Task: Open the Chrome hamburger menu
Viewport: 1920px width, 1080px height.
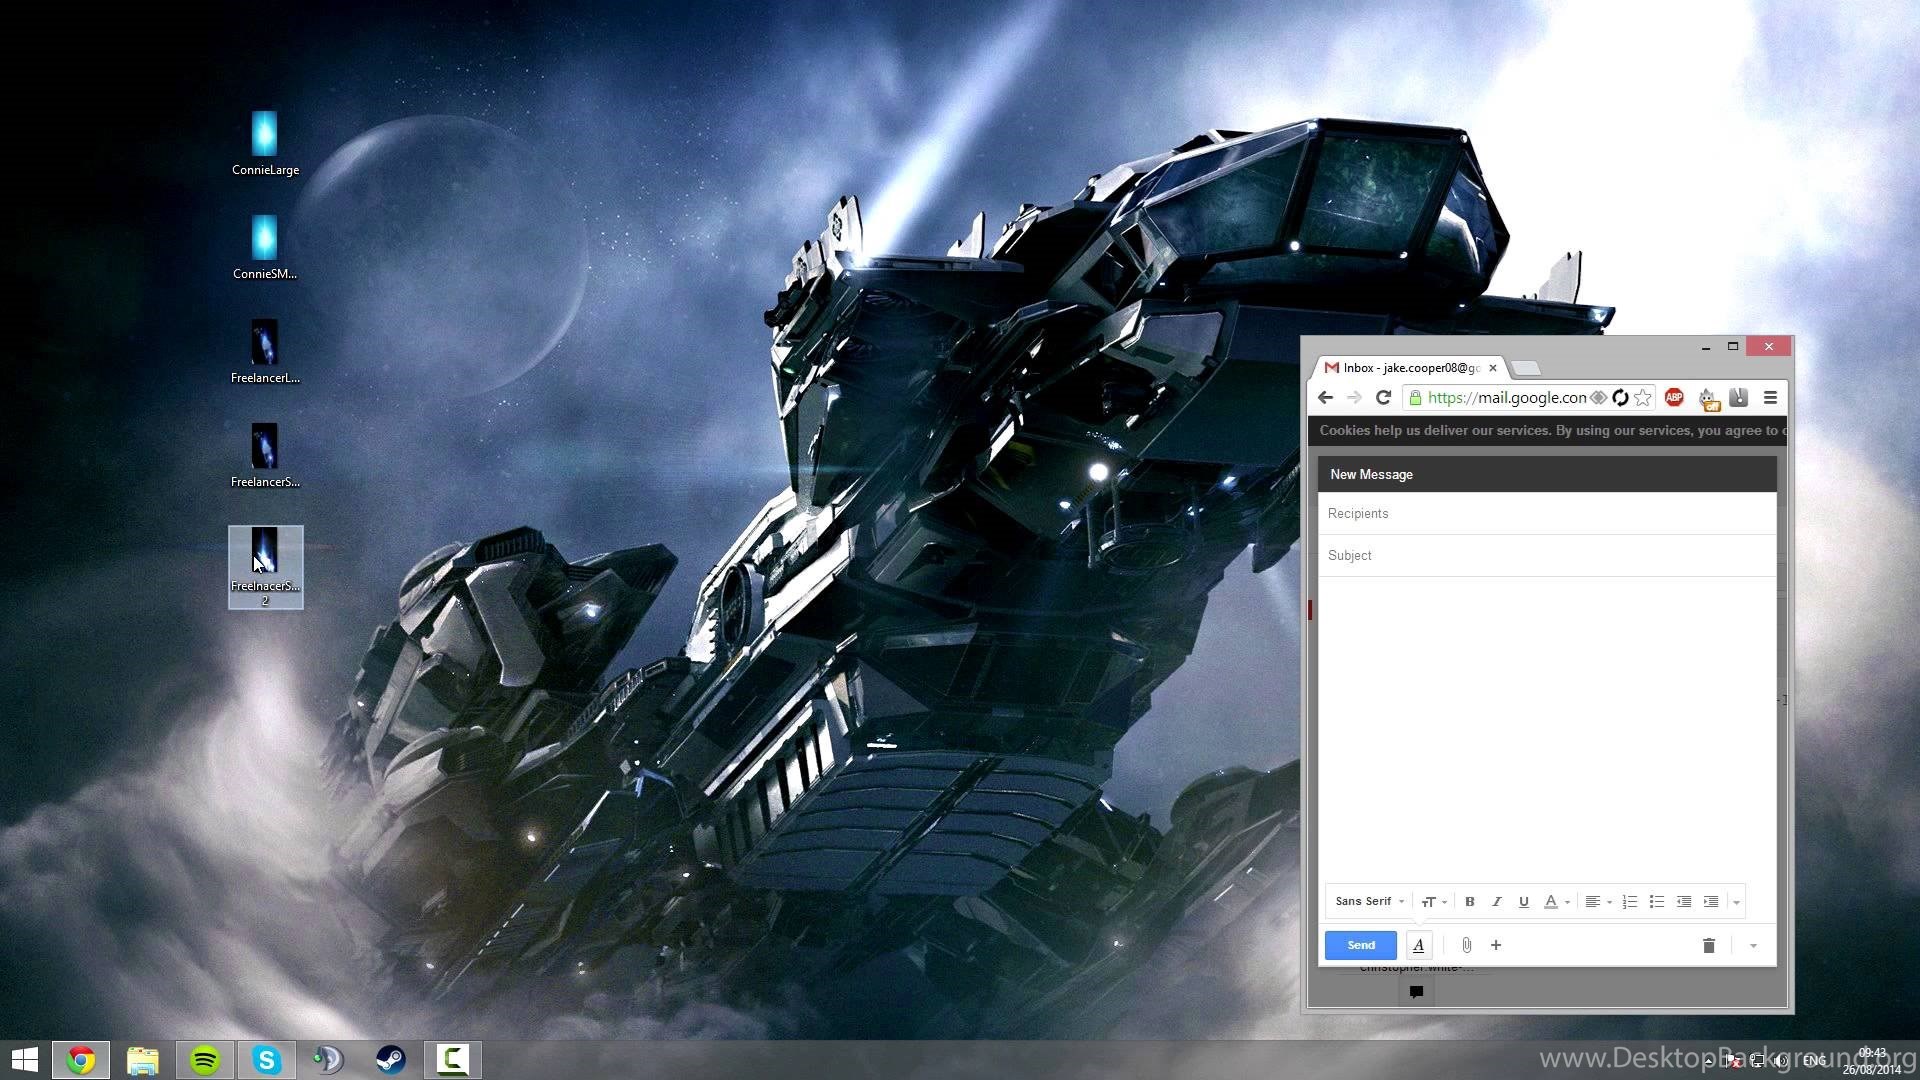Action: [x=1770, y=397]
